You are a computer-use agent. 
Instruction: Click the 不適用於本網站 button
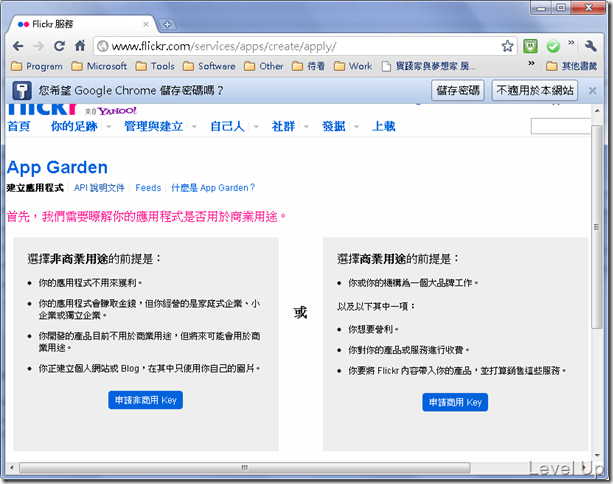534,90
